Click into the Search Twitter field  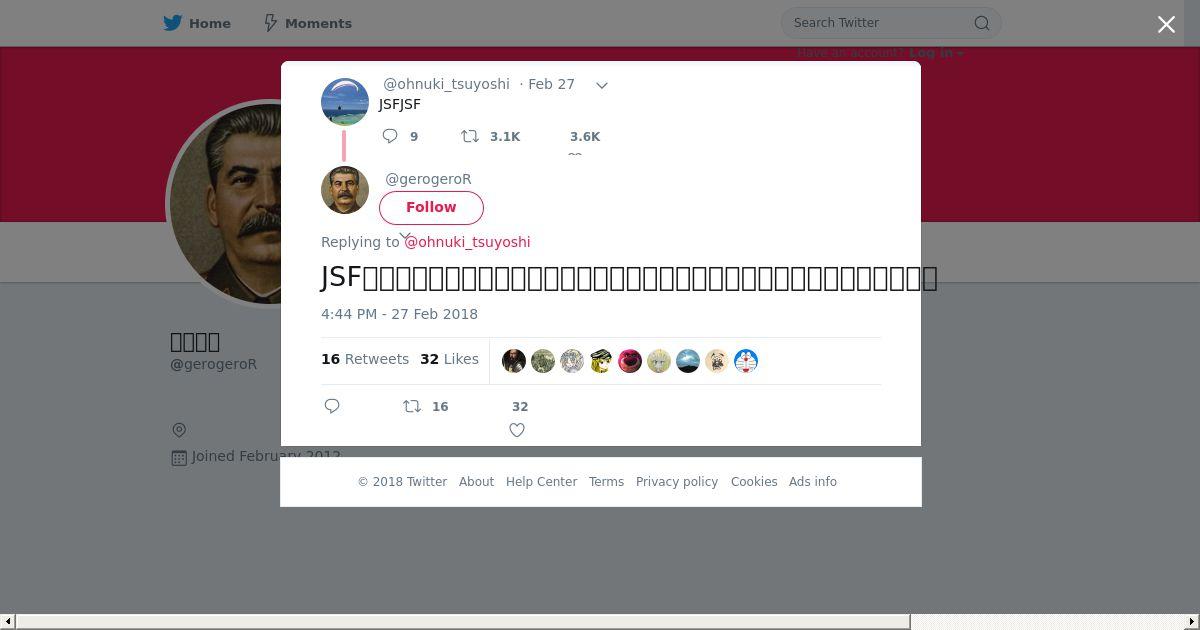click(x=880, y=23)
